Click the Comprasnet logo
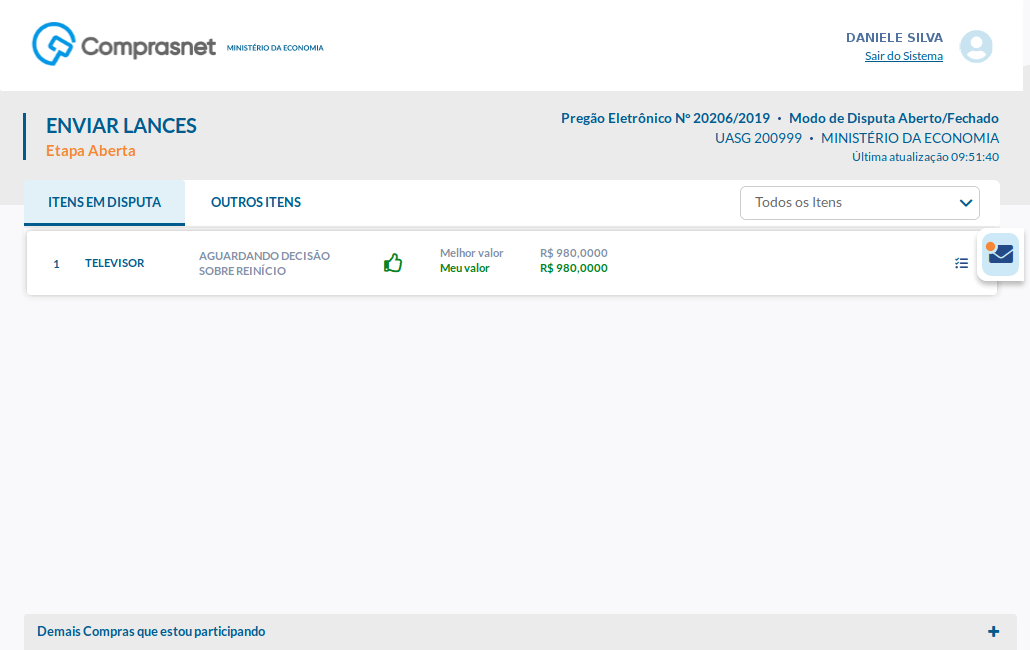The width and height of the screenshot is (1030, 650). 124,45
